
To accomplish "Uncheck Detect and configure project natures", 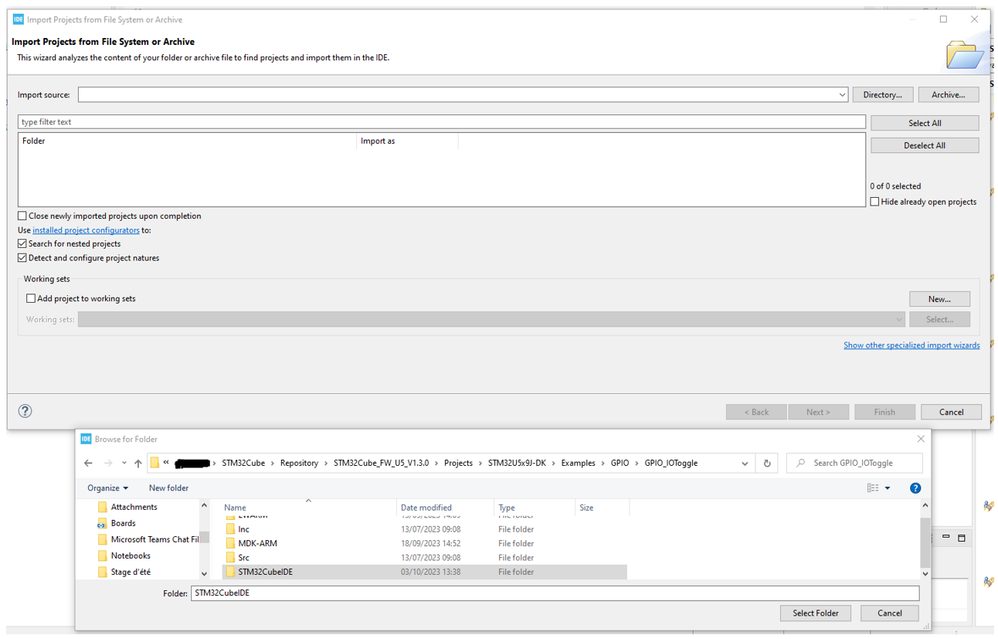I will pos(22,258).
